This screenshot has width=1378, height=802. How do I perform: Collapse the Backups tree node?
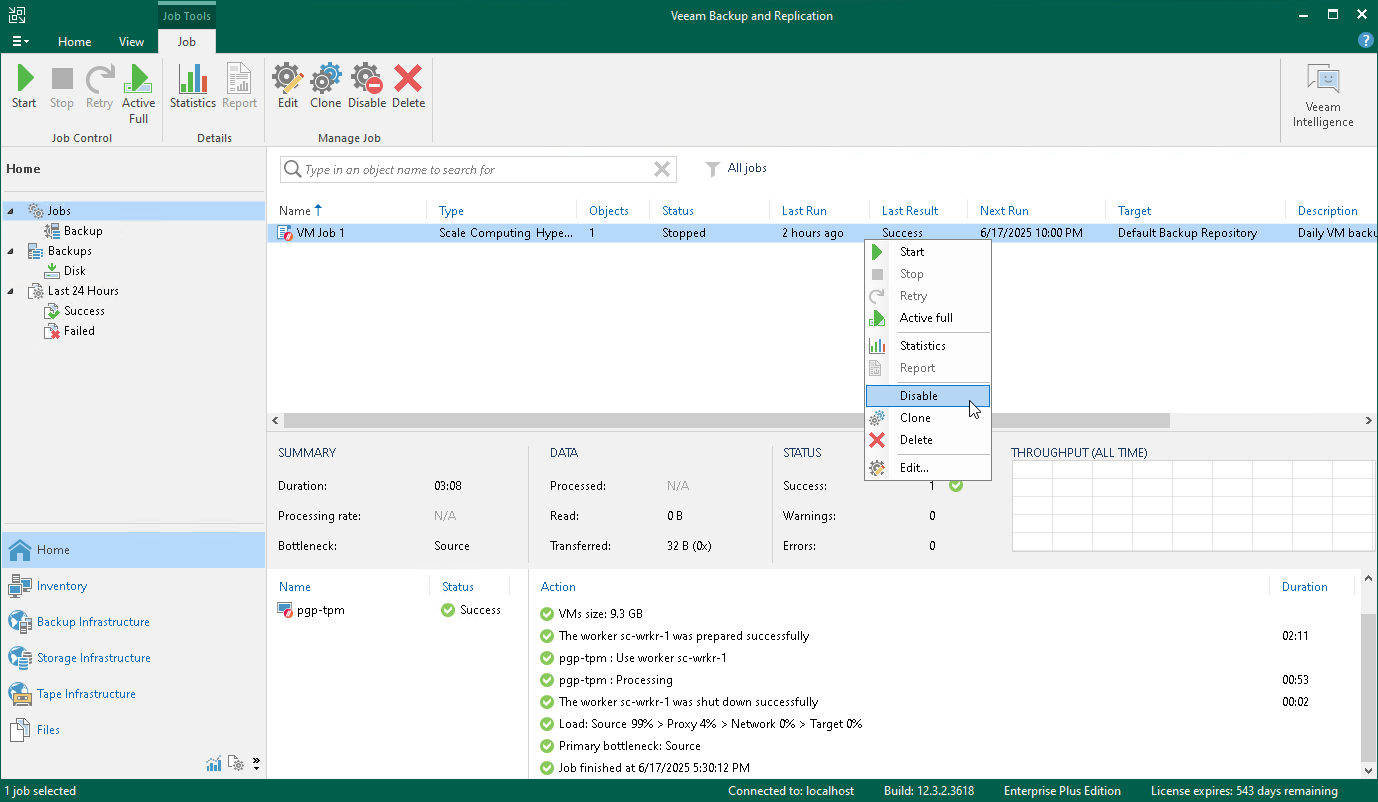click(10, 251)
